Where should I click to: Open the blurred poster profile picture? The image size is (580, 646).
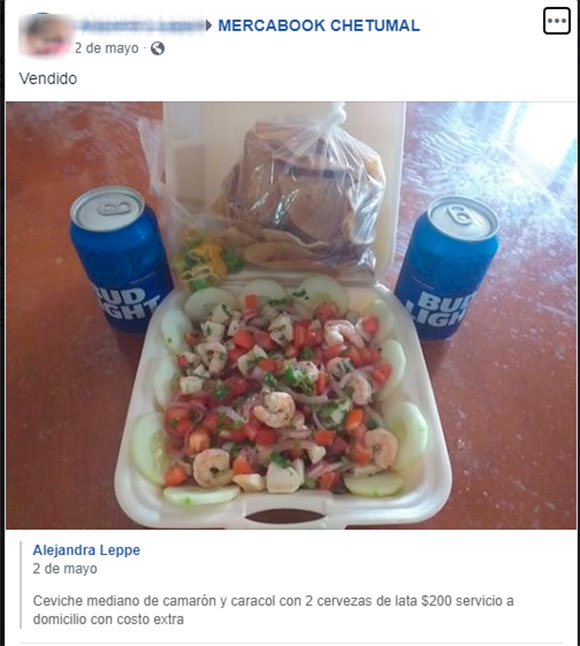[x=46, y=35]
